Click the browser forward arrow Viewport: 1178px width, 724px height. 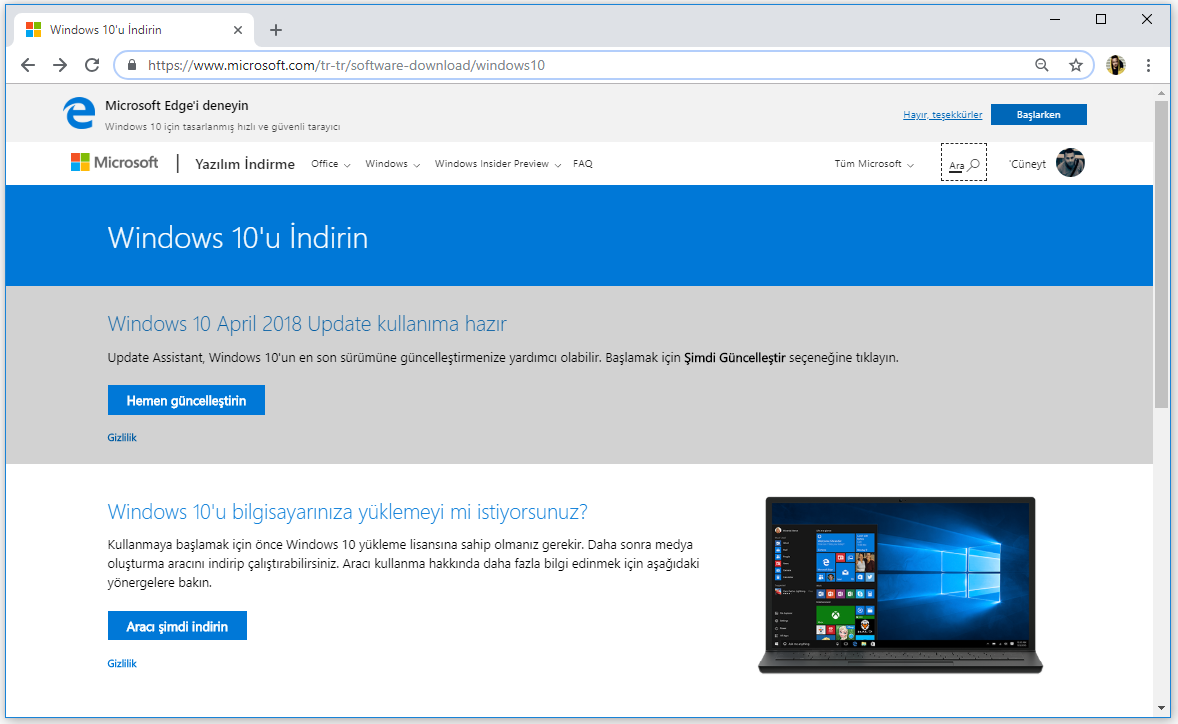[x=60, y=65]
